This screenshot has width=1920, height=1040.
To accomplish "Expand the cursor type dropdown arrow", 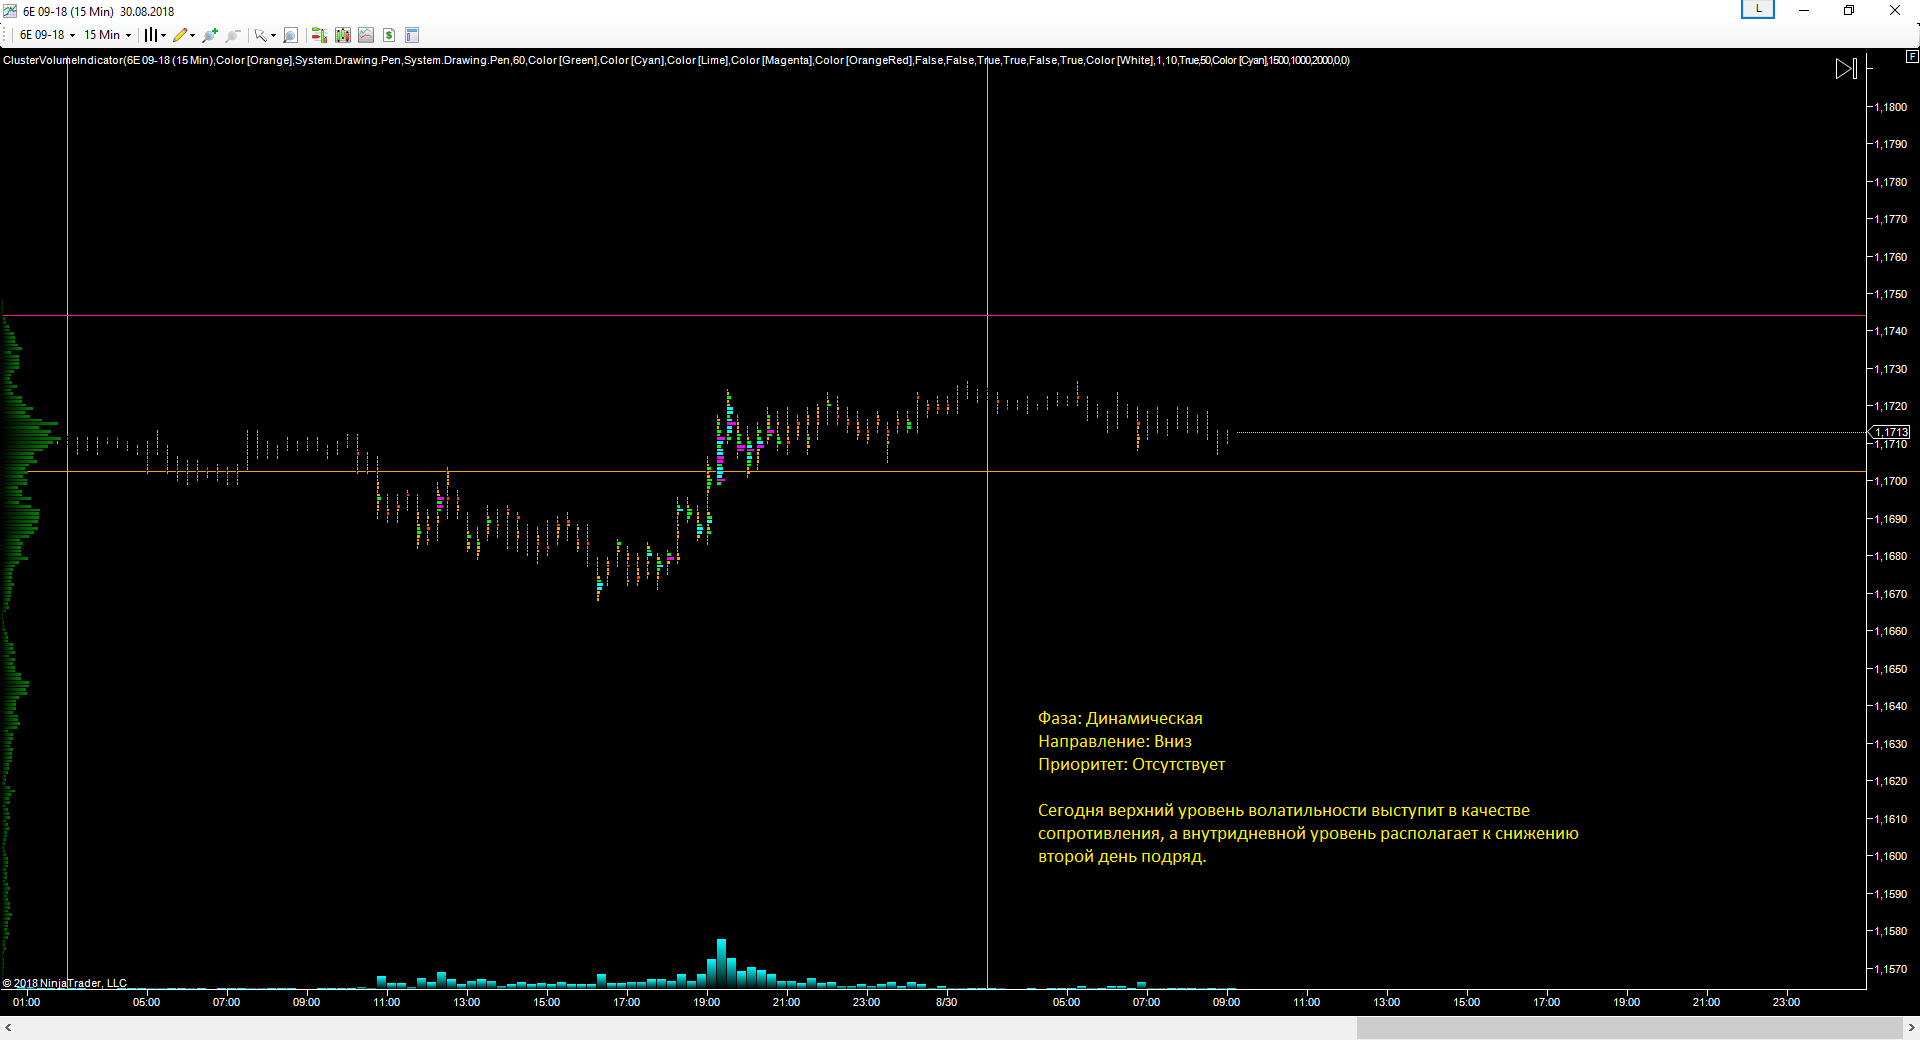I will tap(274, 35).
